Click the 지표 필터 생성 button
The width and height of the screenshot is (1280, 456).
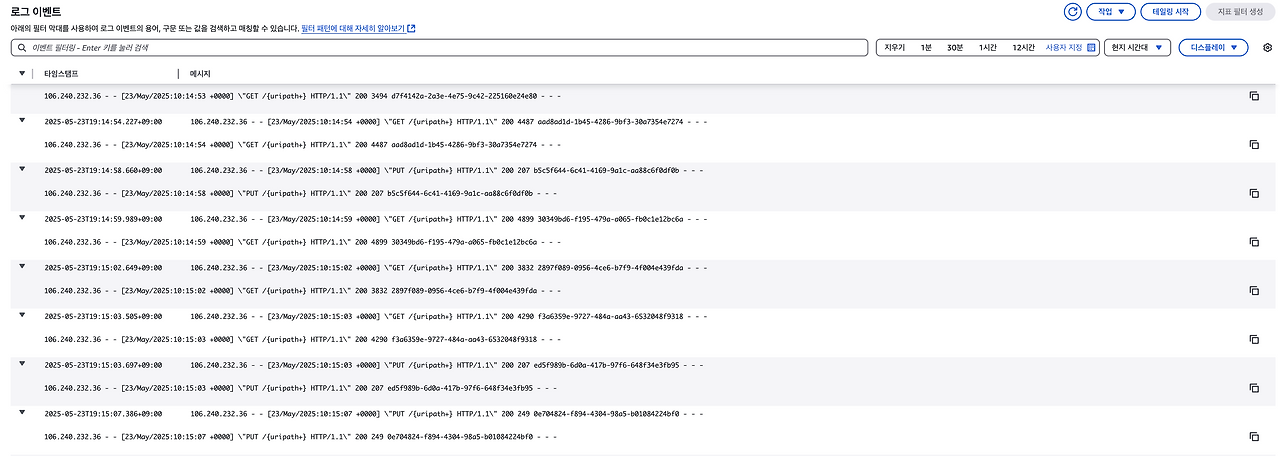1240,11
